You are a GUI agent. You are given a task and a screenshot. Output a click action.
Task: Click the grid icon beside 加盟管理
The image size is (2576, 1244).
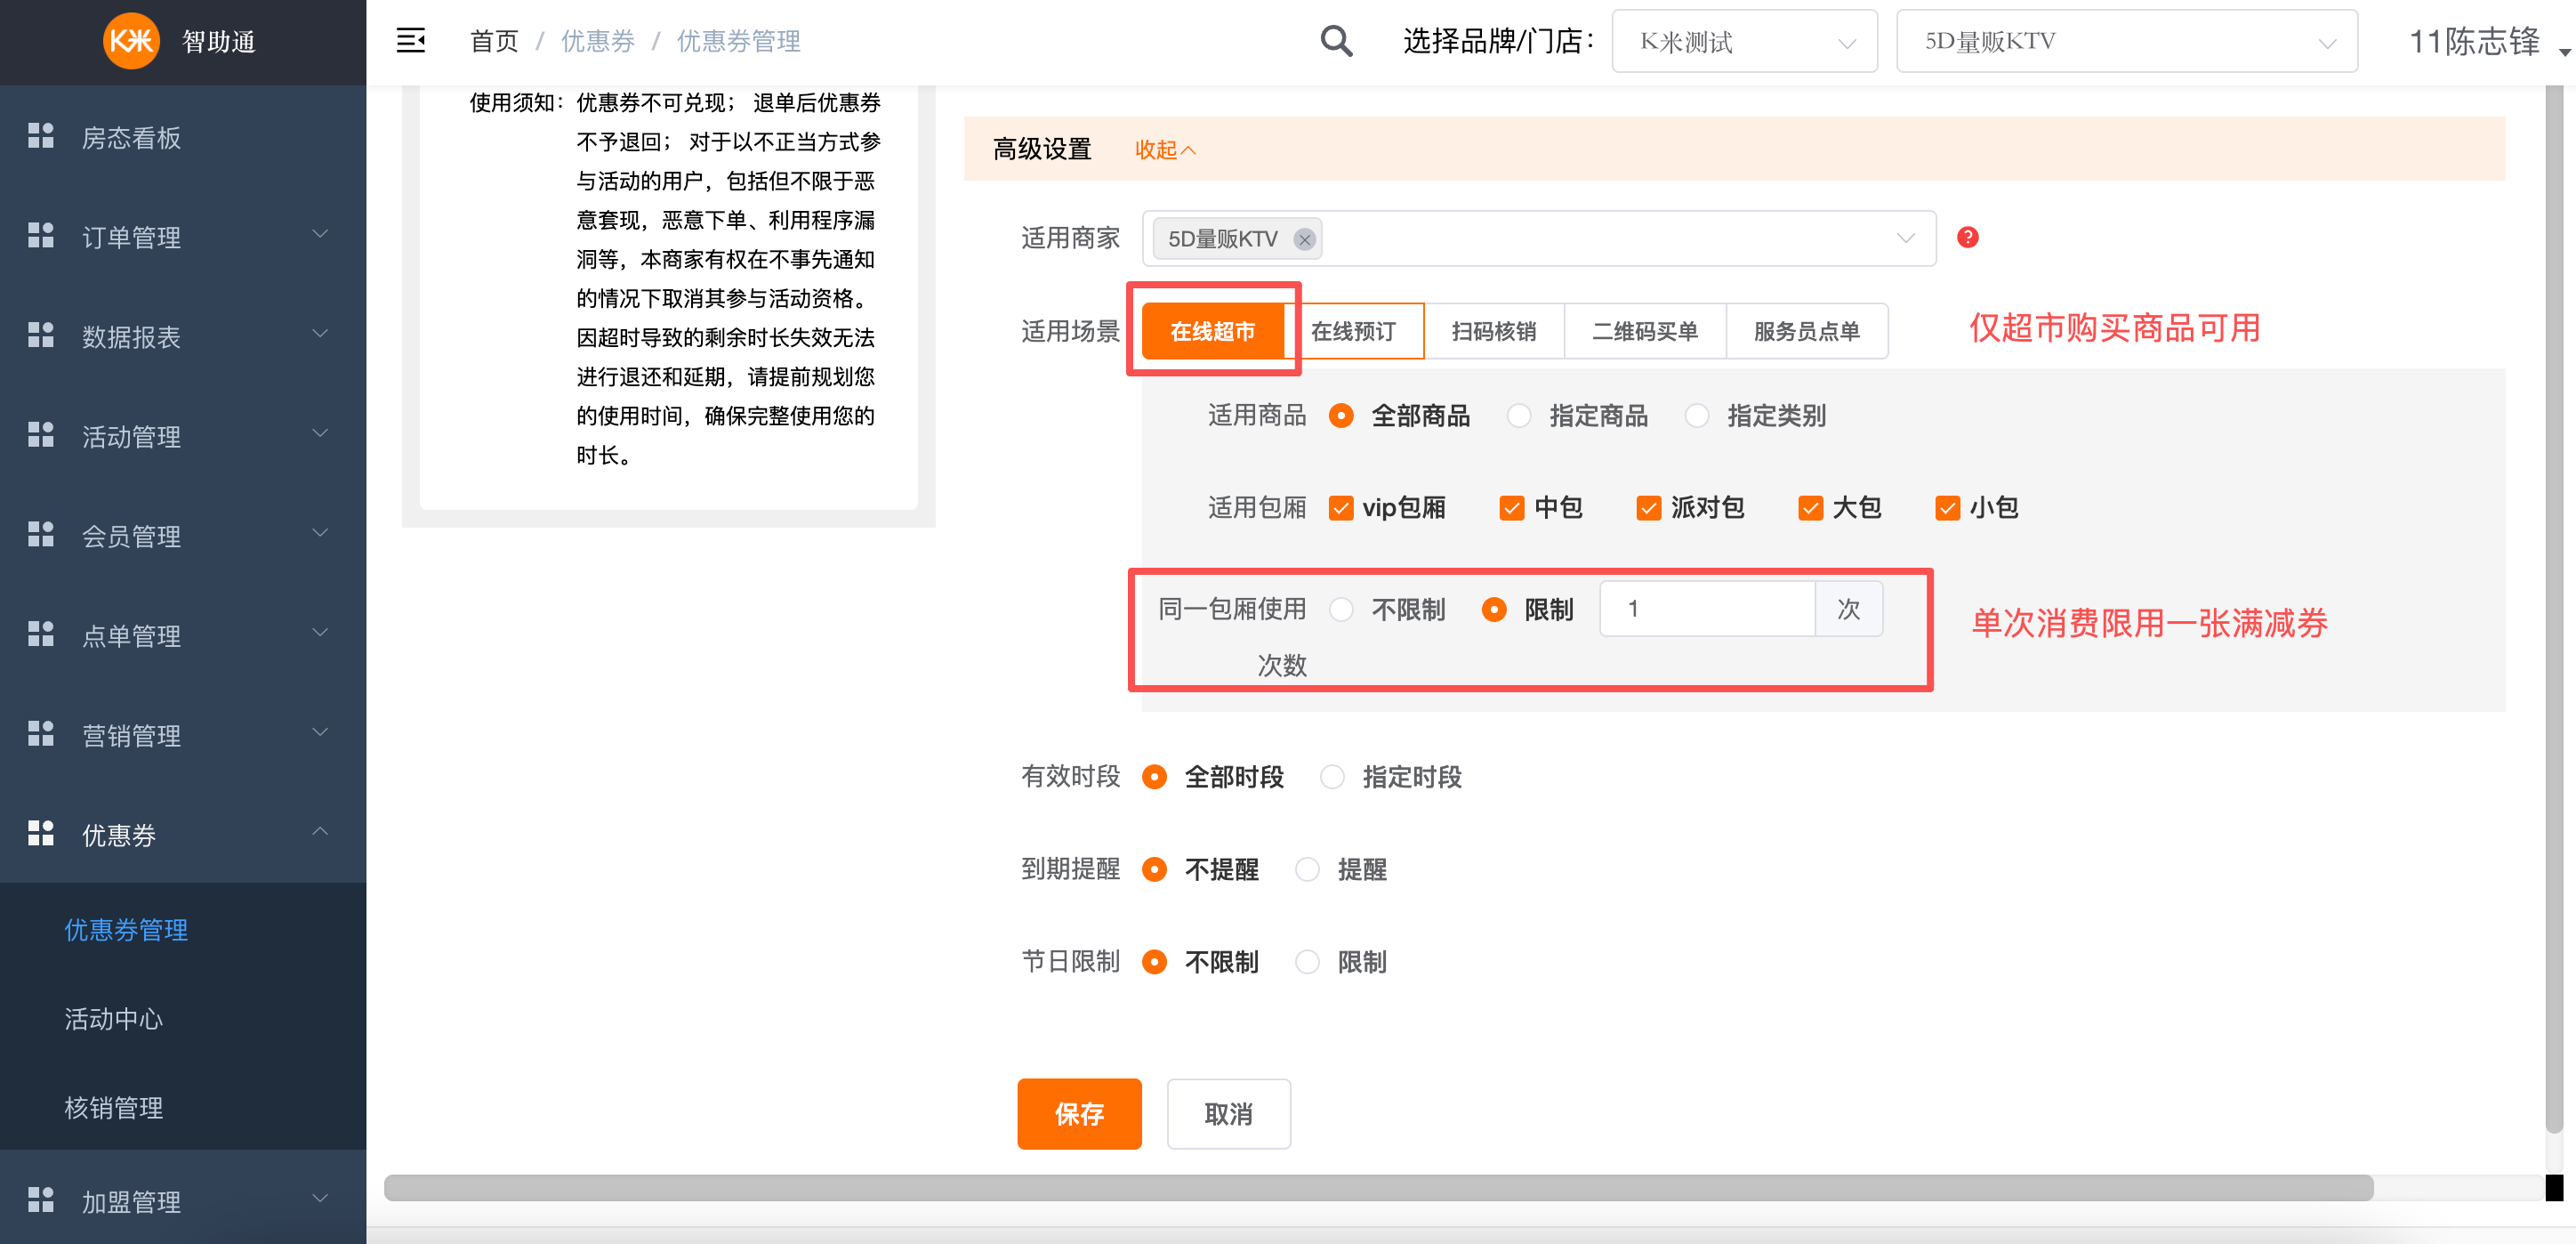point(41,1200)
